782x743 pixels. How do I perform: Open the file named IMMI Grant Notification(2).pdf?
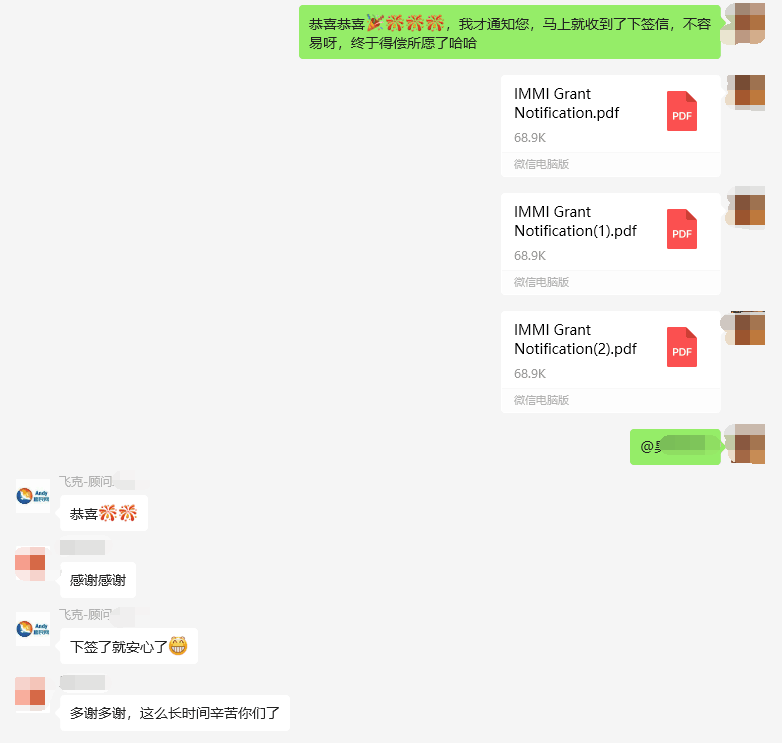[610, 362]
